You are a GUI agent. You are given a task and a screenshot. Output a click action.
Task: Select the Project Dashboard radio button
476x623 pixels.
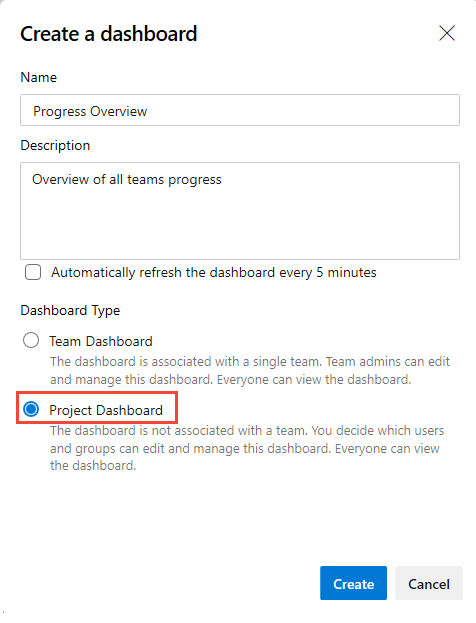click(x=31, y=409)
